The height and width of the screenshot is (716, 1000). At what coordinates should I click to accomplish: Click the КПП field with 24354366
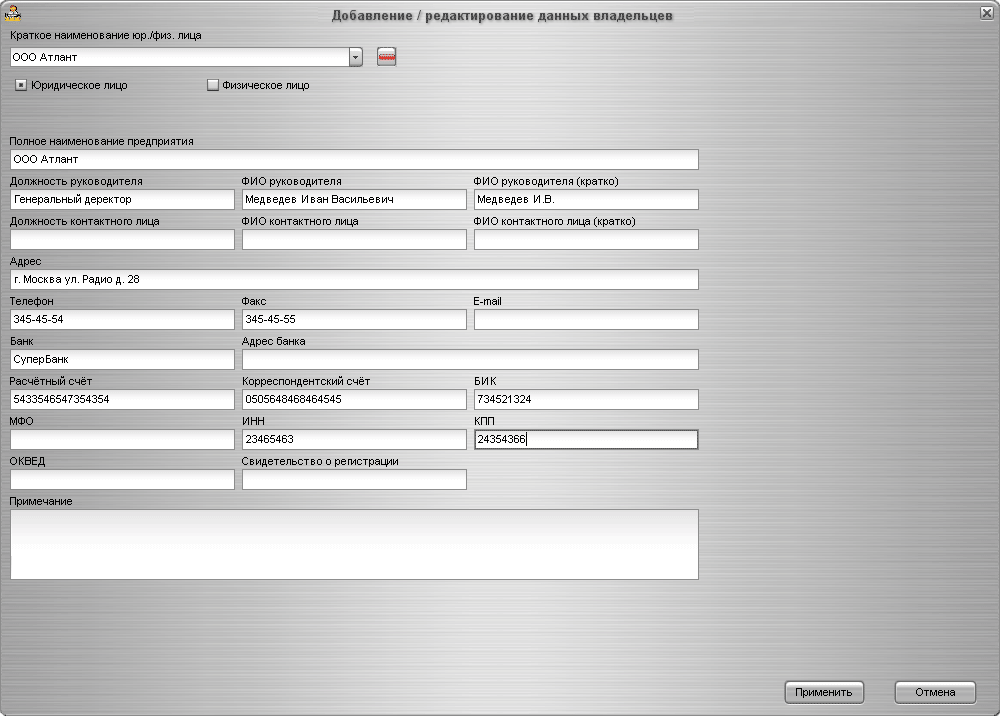pyautogui.click(x=586, y=439)
